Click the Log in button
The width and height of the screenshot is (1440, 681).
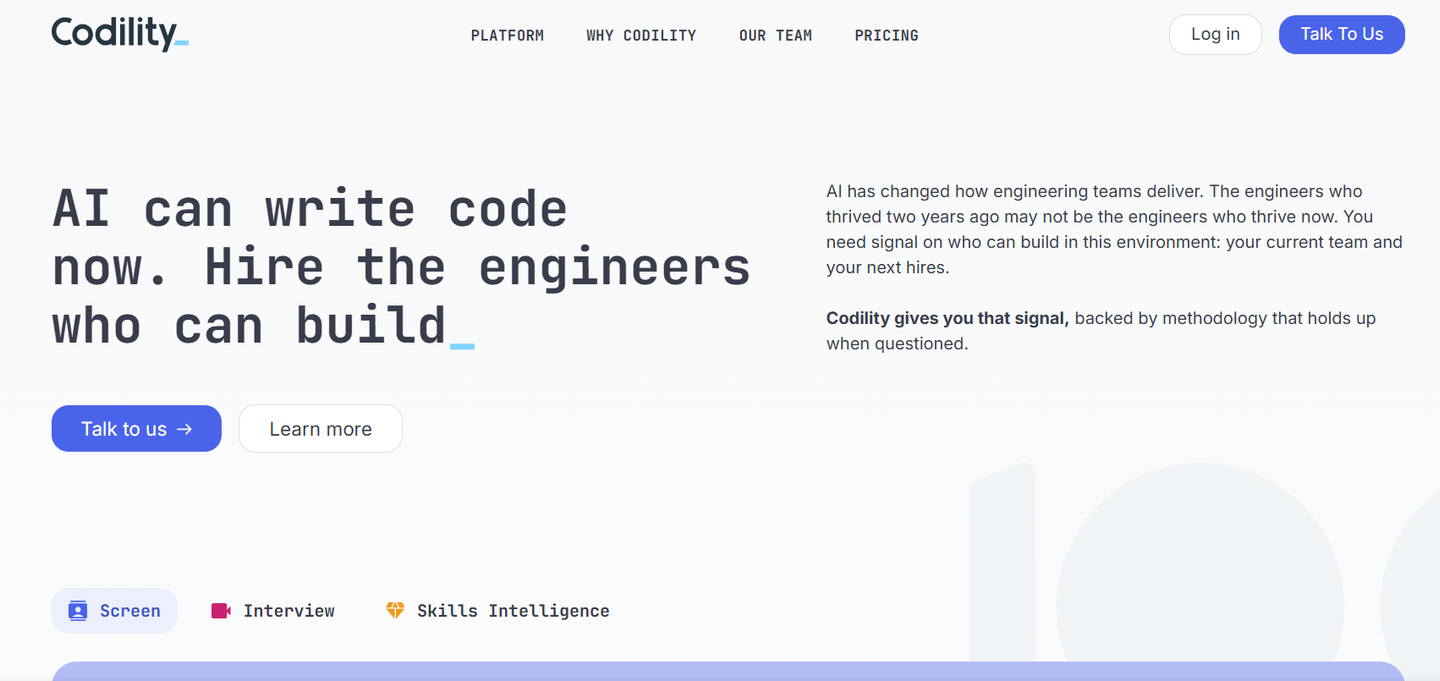[1215, 34]
